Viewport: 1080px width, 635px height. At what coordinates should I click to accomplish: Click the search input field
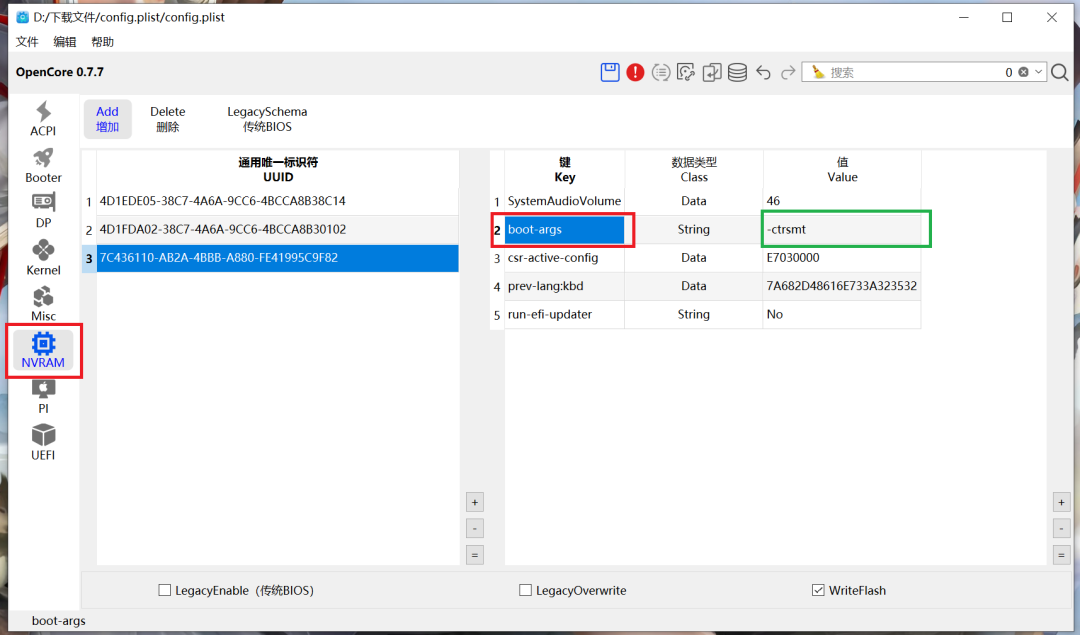910,72
